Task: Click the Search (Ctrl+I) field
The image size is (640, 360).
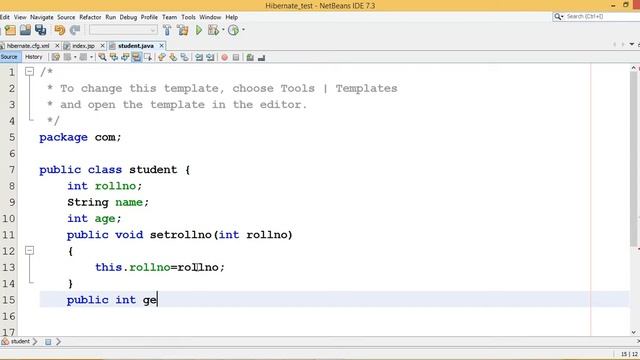Action: tap(601, 17)
